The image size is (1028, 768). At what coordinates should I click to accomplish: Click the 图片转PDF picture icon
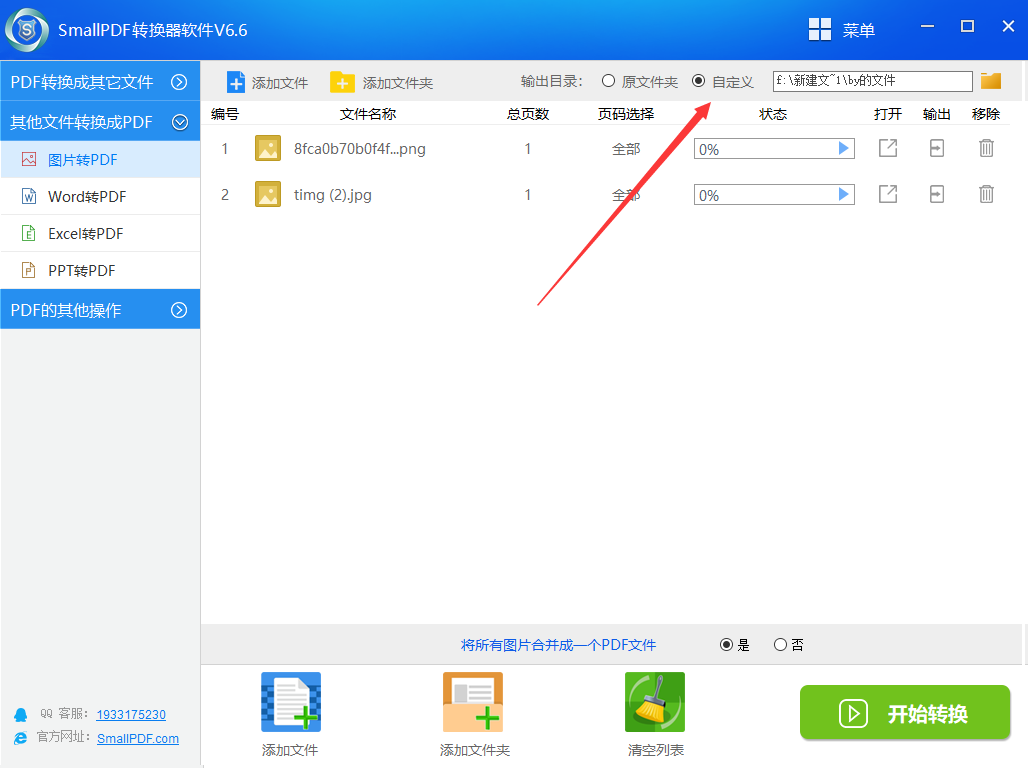click(29, 159)
